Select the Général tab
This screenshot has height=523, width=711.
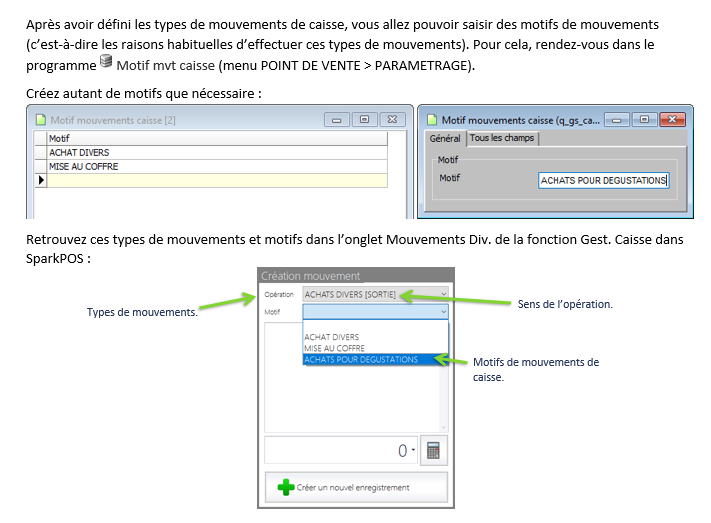pos(445,138)
